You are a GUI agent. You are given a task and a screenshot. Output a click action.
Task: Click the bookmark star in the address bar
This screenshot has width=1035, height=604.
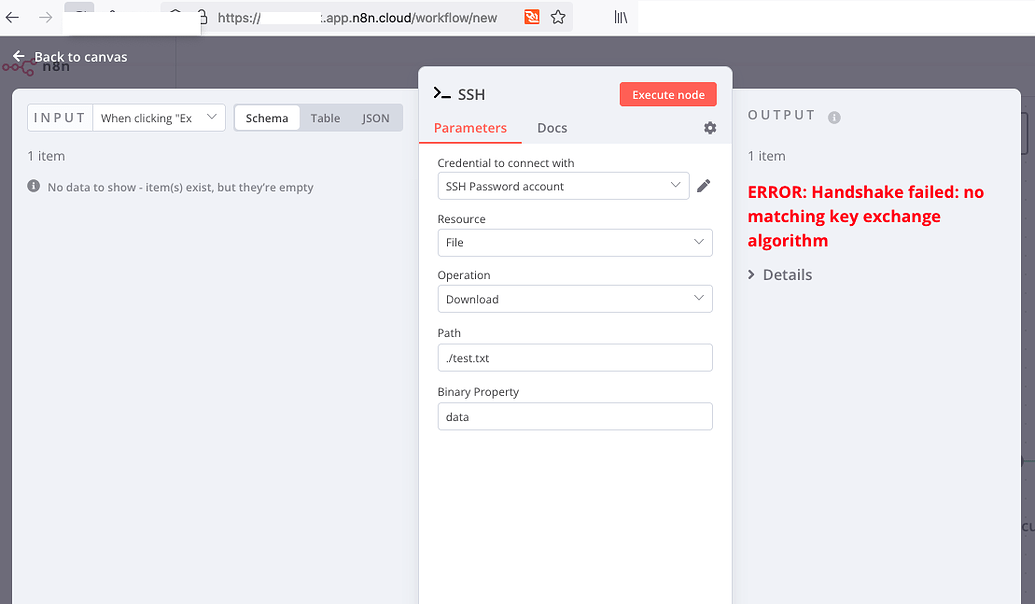(x=558, y=17)
